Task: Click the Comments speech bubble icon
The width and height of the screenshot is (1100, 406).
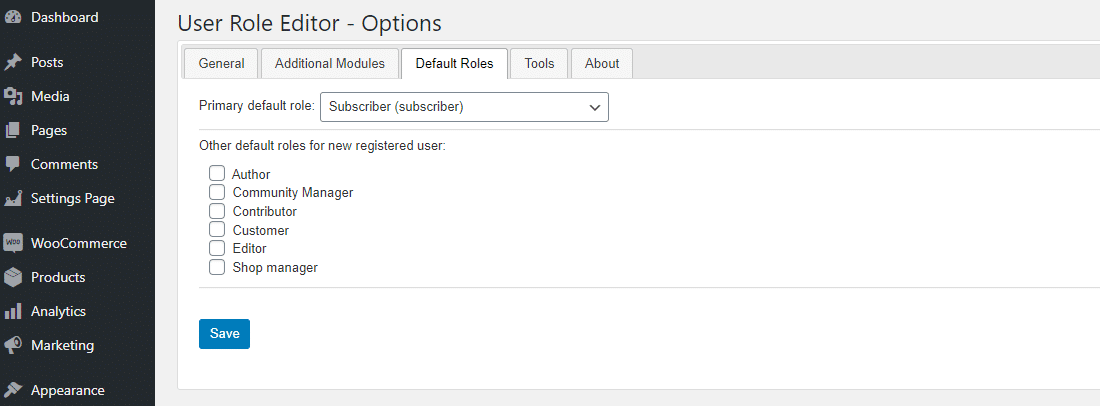Action: point(13,164)
